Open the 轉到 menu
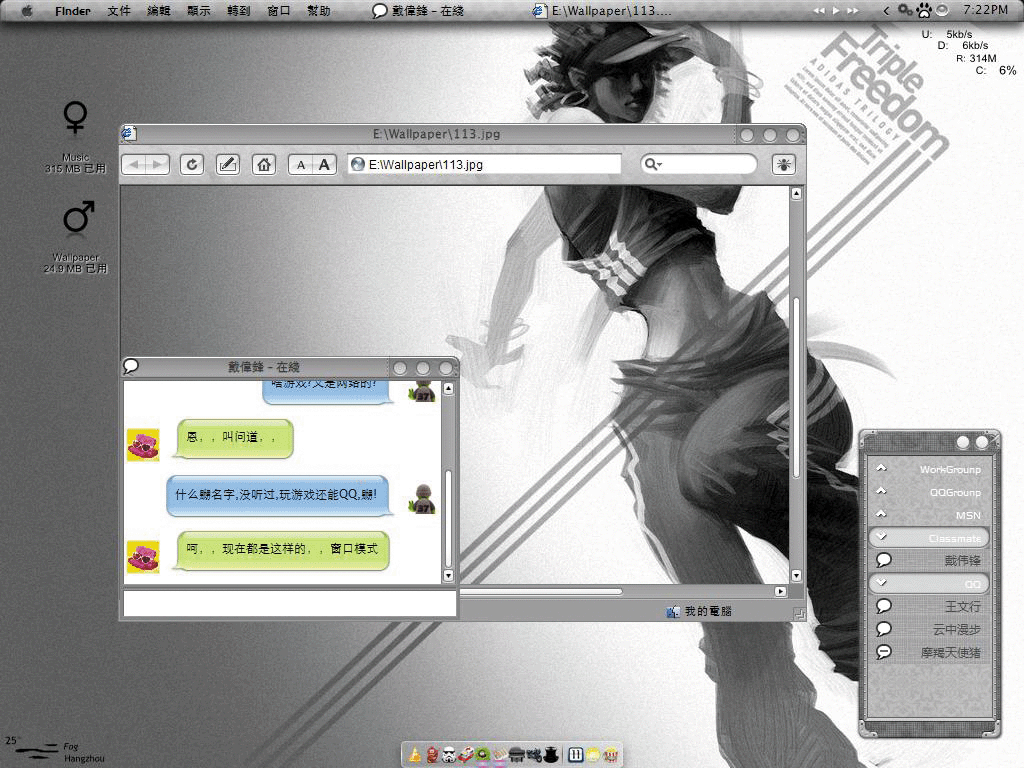Image resolution: width=1024 pixels, height=768 pixels. pyautogui.click(x=238, y=11)
